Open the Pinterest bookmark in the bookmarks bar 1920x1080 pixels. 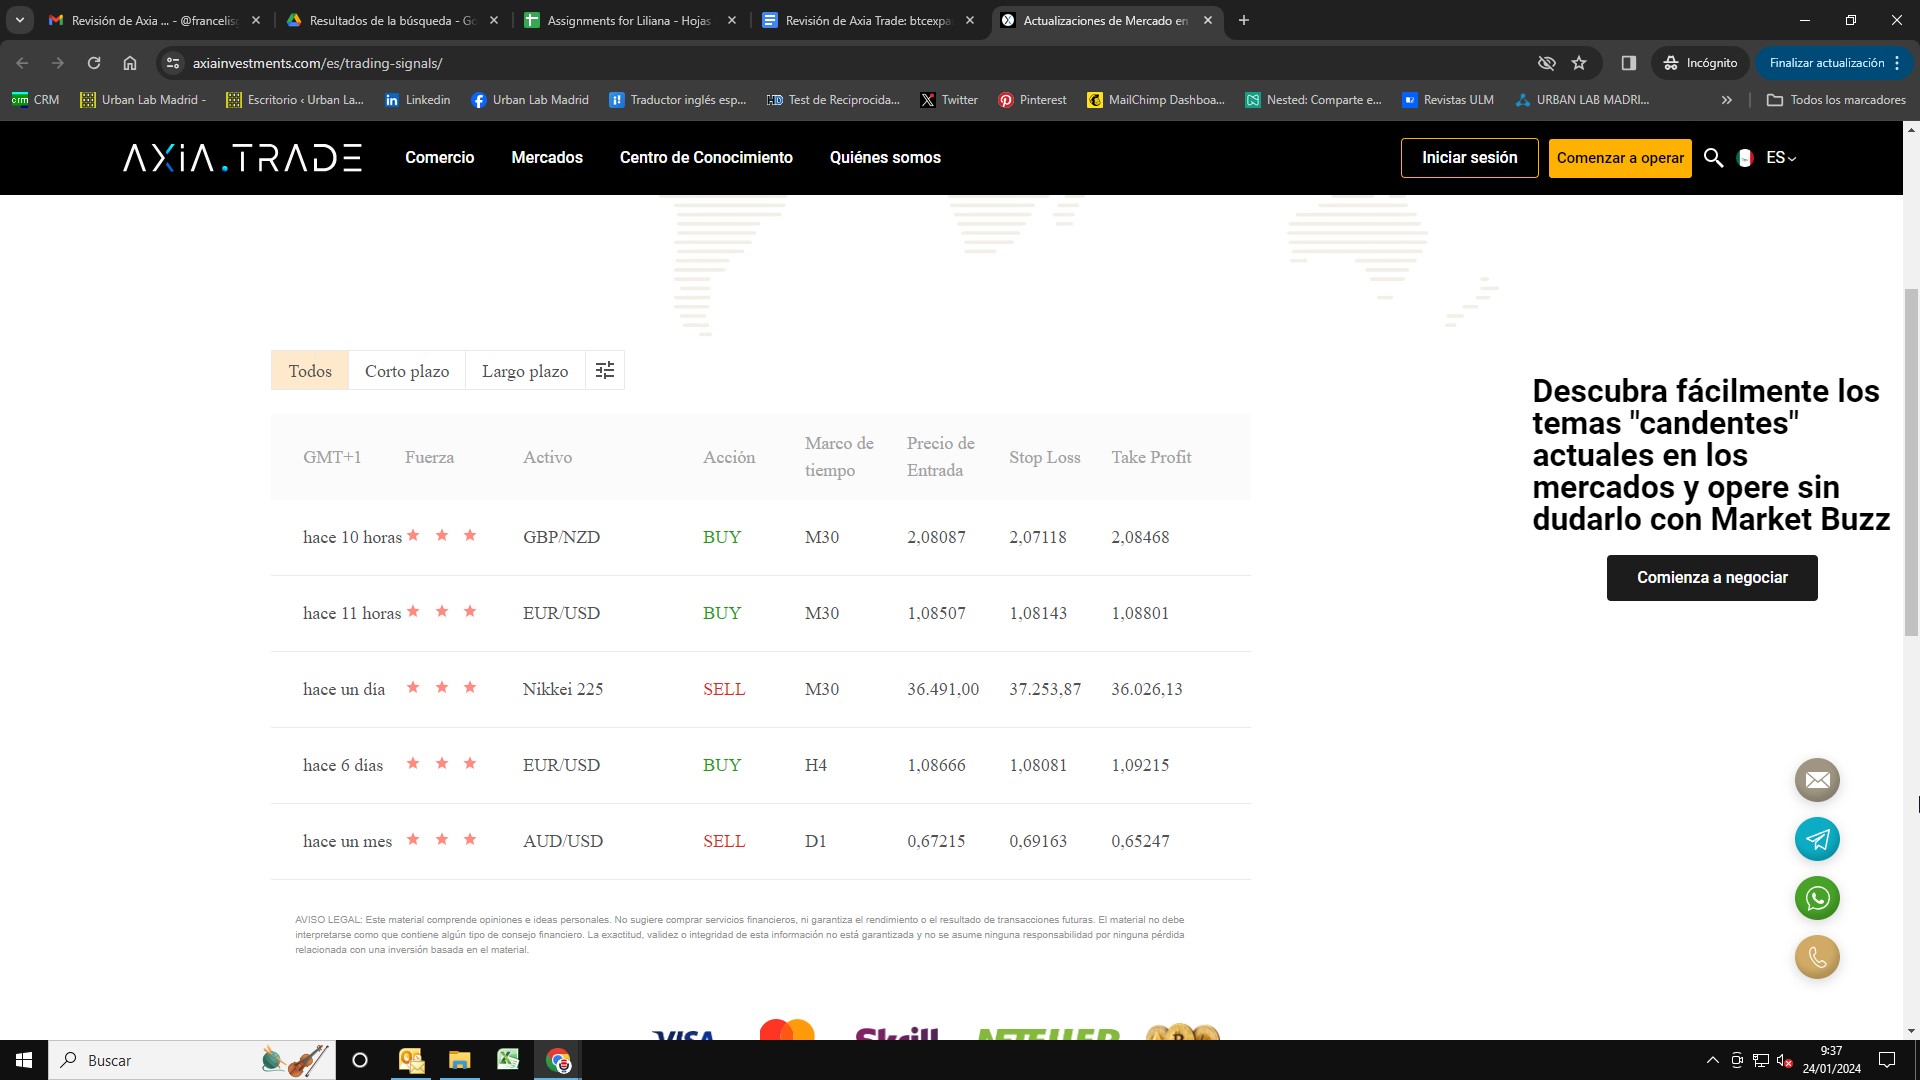(x=1032, y=99)
